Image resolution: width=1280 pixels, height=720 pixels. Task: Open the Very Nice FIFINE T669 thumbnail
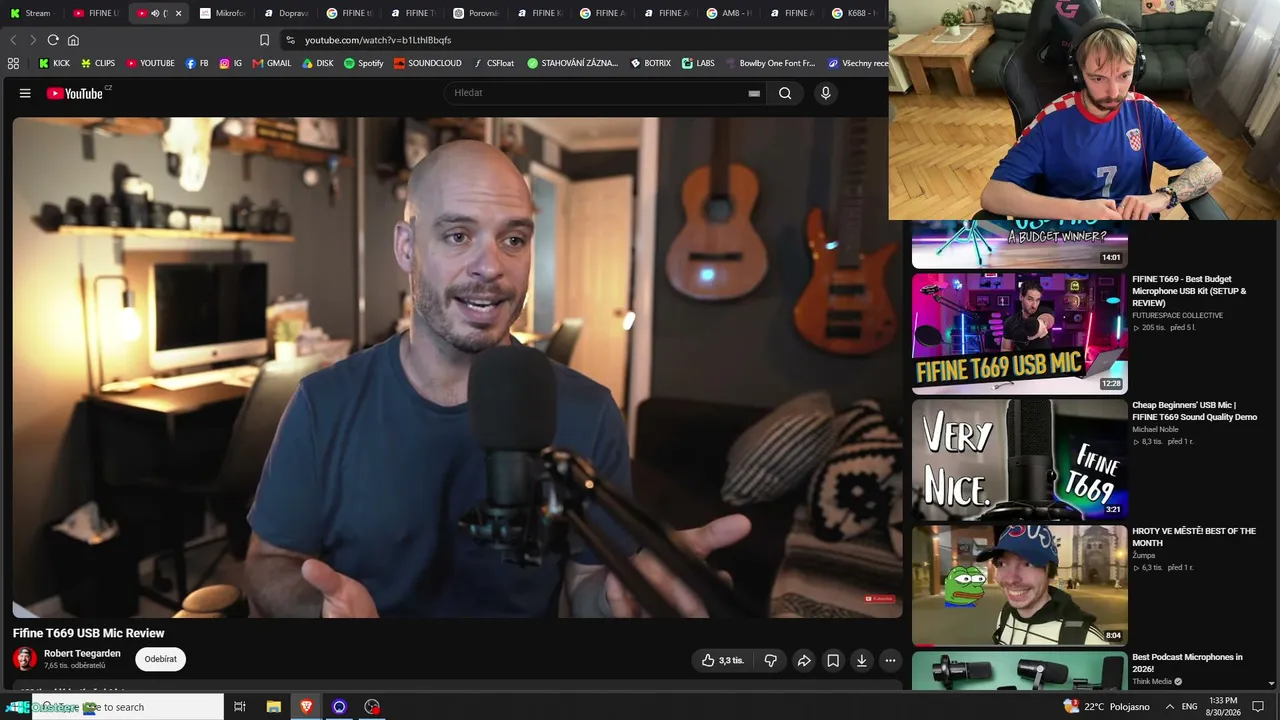point(1019,460)
